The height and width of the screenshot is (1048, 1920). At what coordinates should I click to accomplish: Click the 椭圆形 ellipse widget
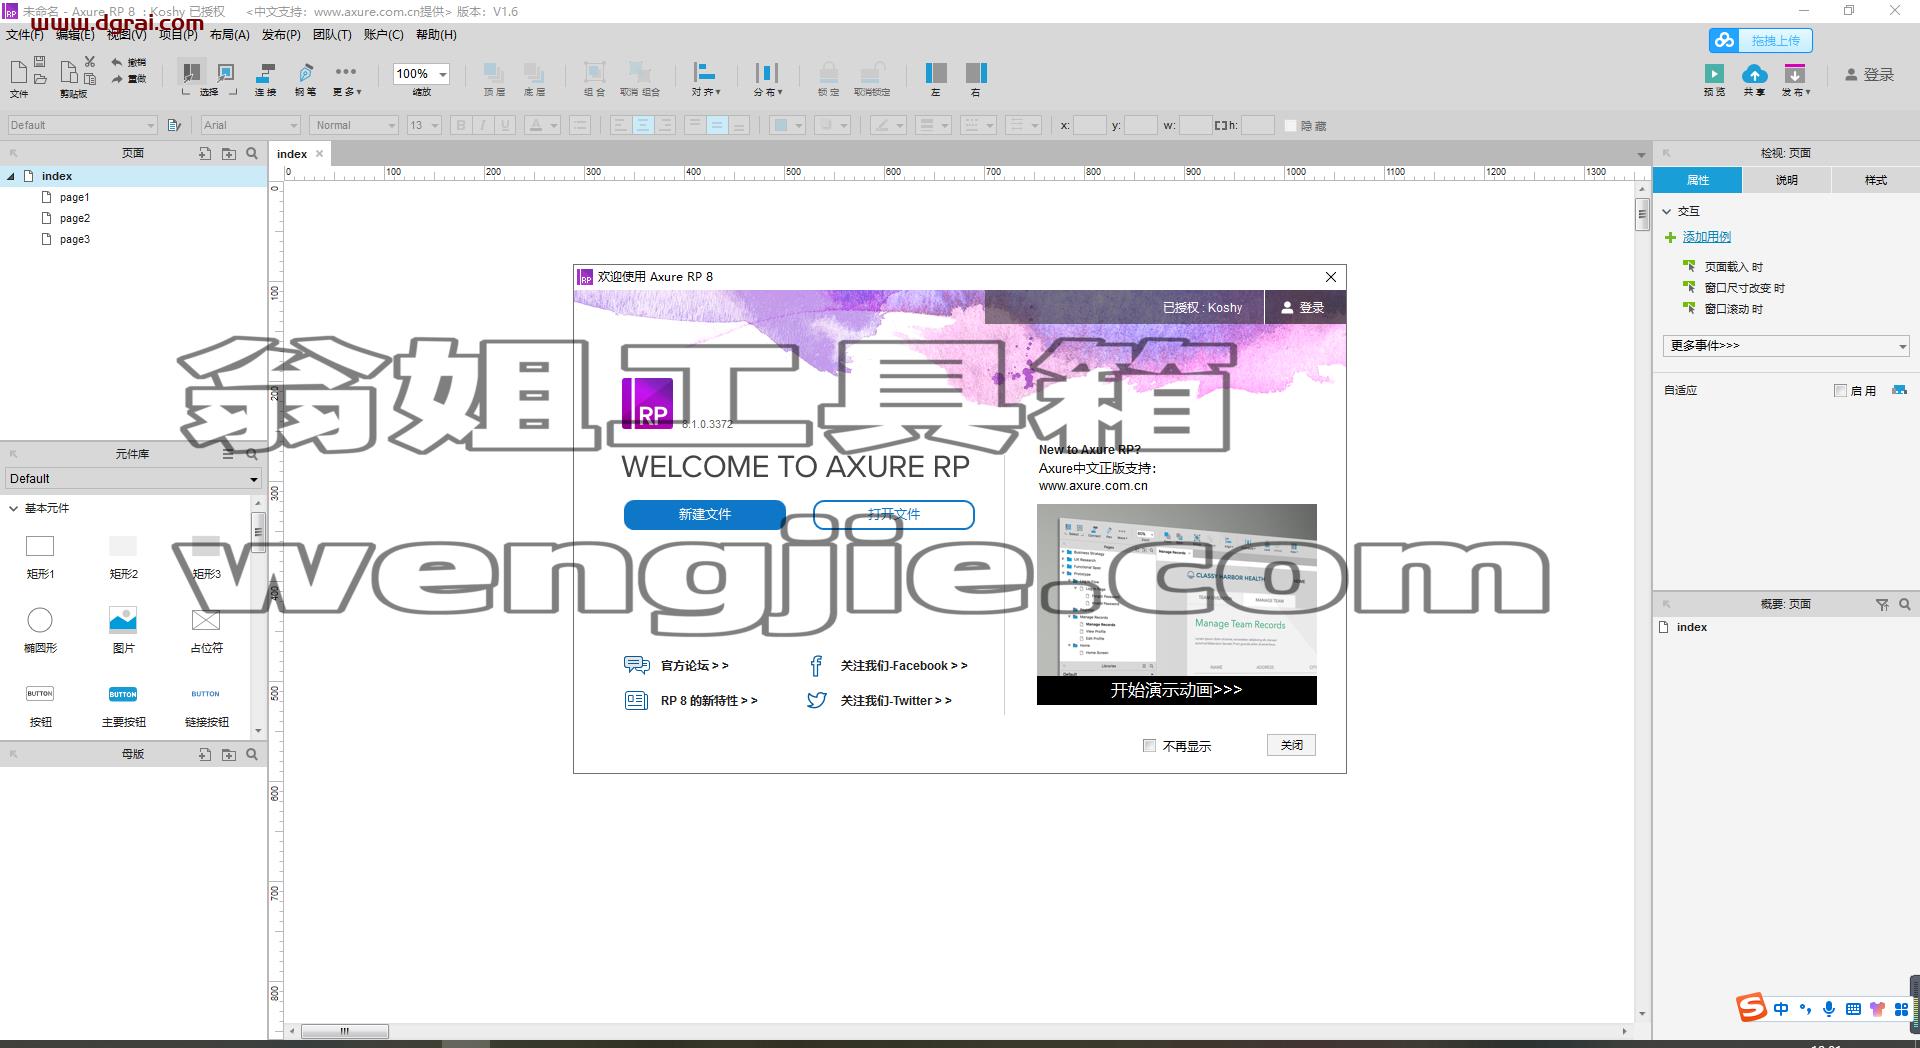(x=40, y=629)
